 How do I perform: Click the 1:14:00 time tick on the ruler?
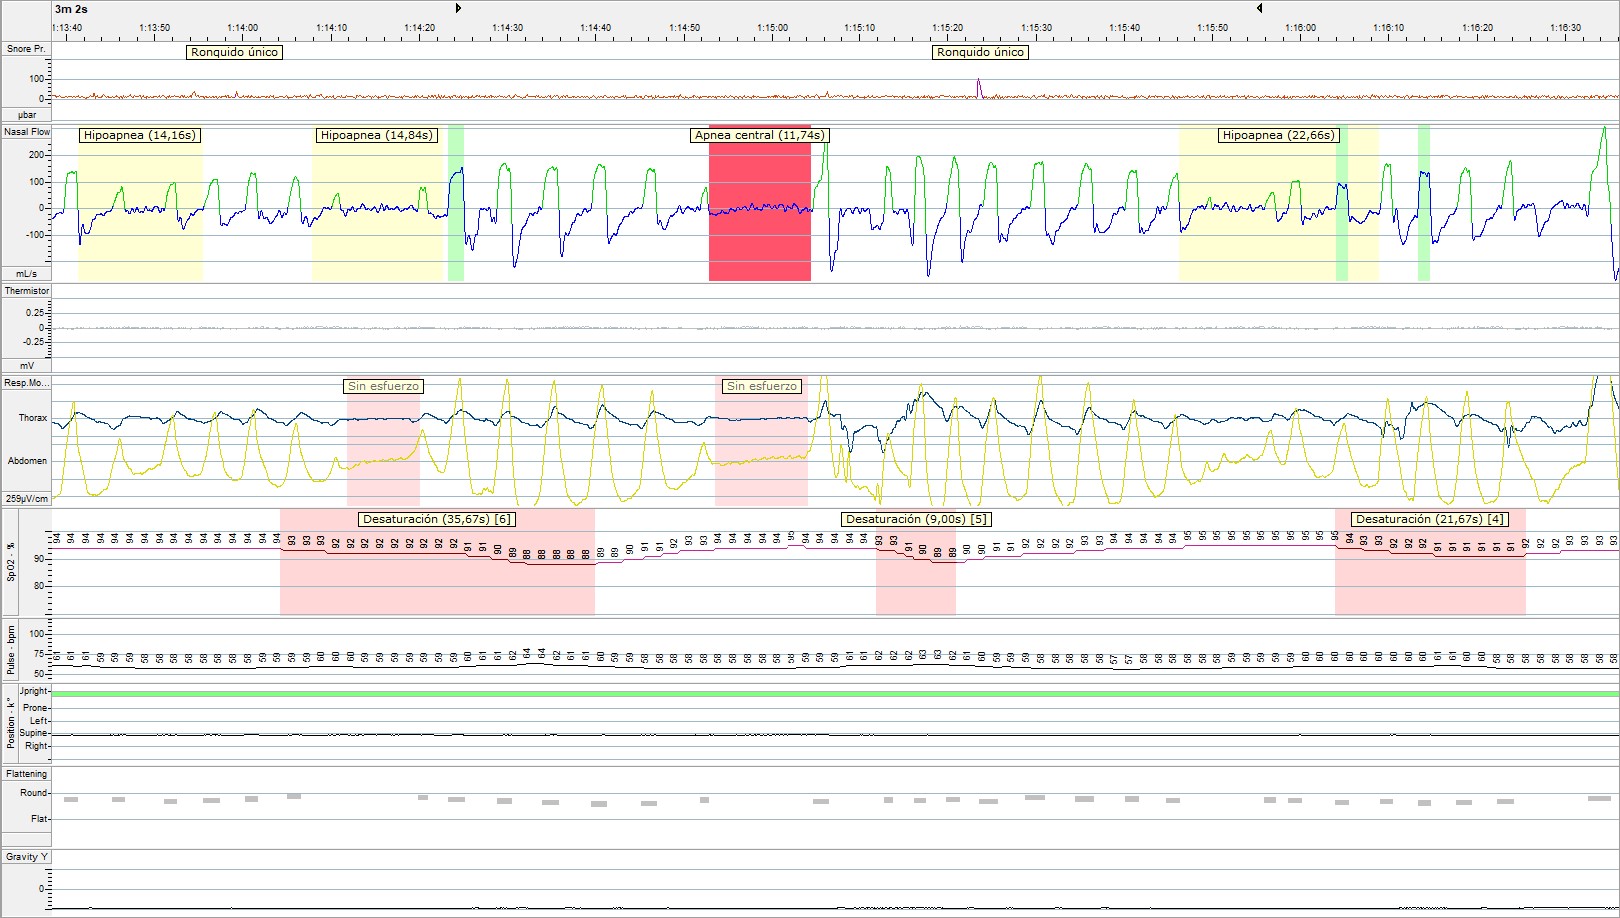click(x=243, y=28)
